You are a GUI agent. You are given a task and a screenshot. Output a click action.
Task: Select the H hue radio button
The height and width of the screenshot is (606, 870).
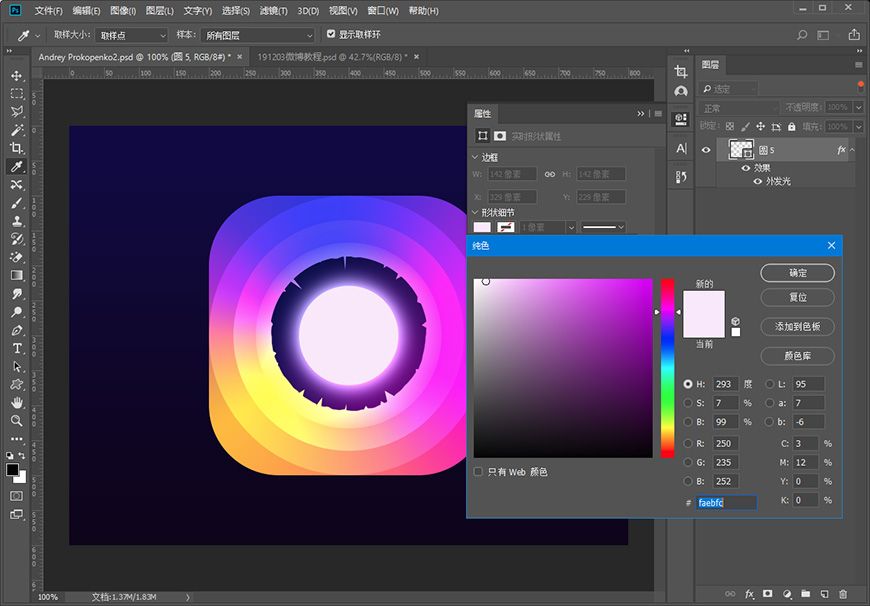688,384
